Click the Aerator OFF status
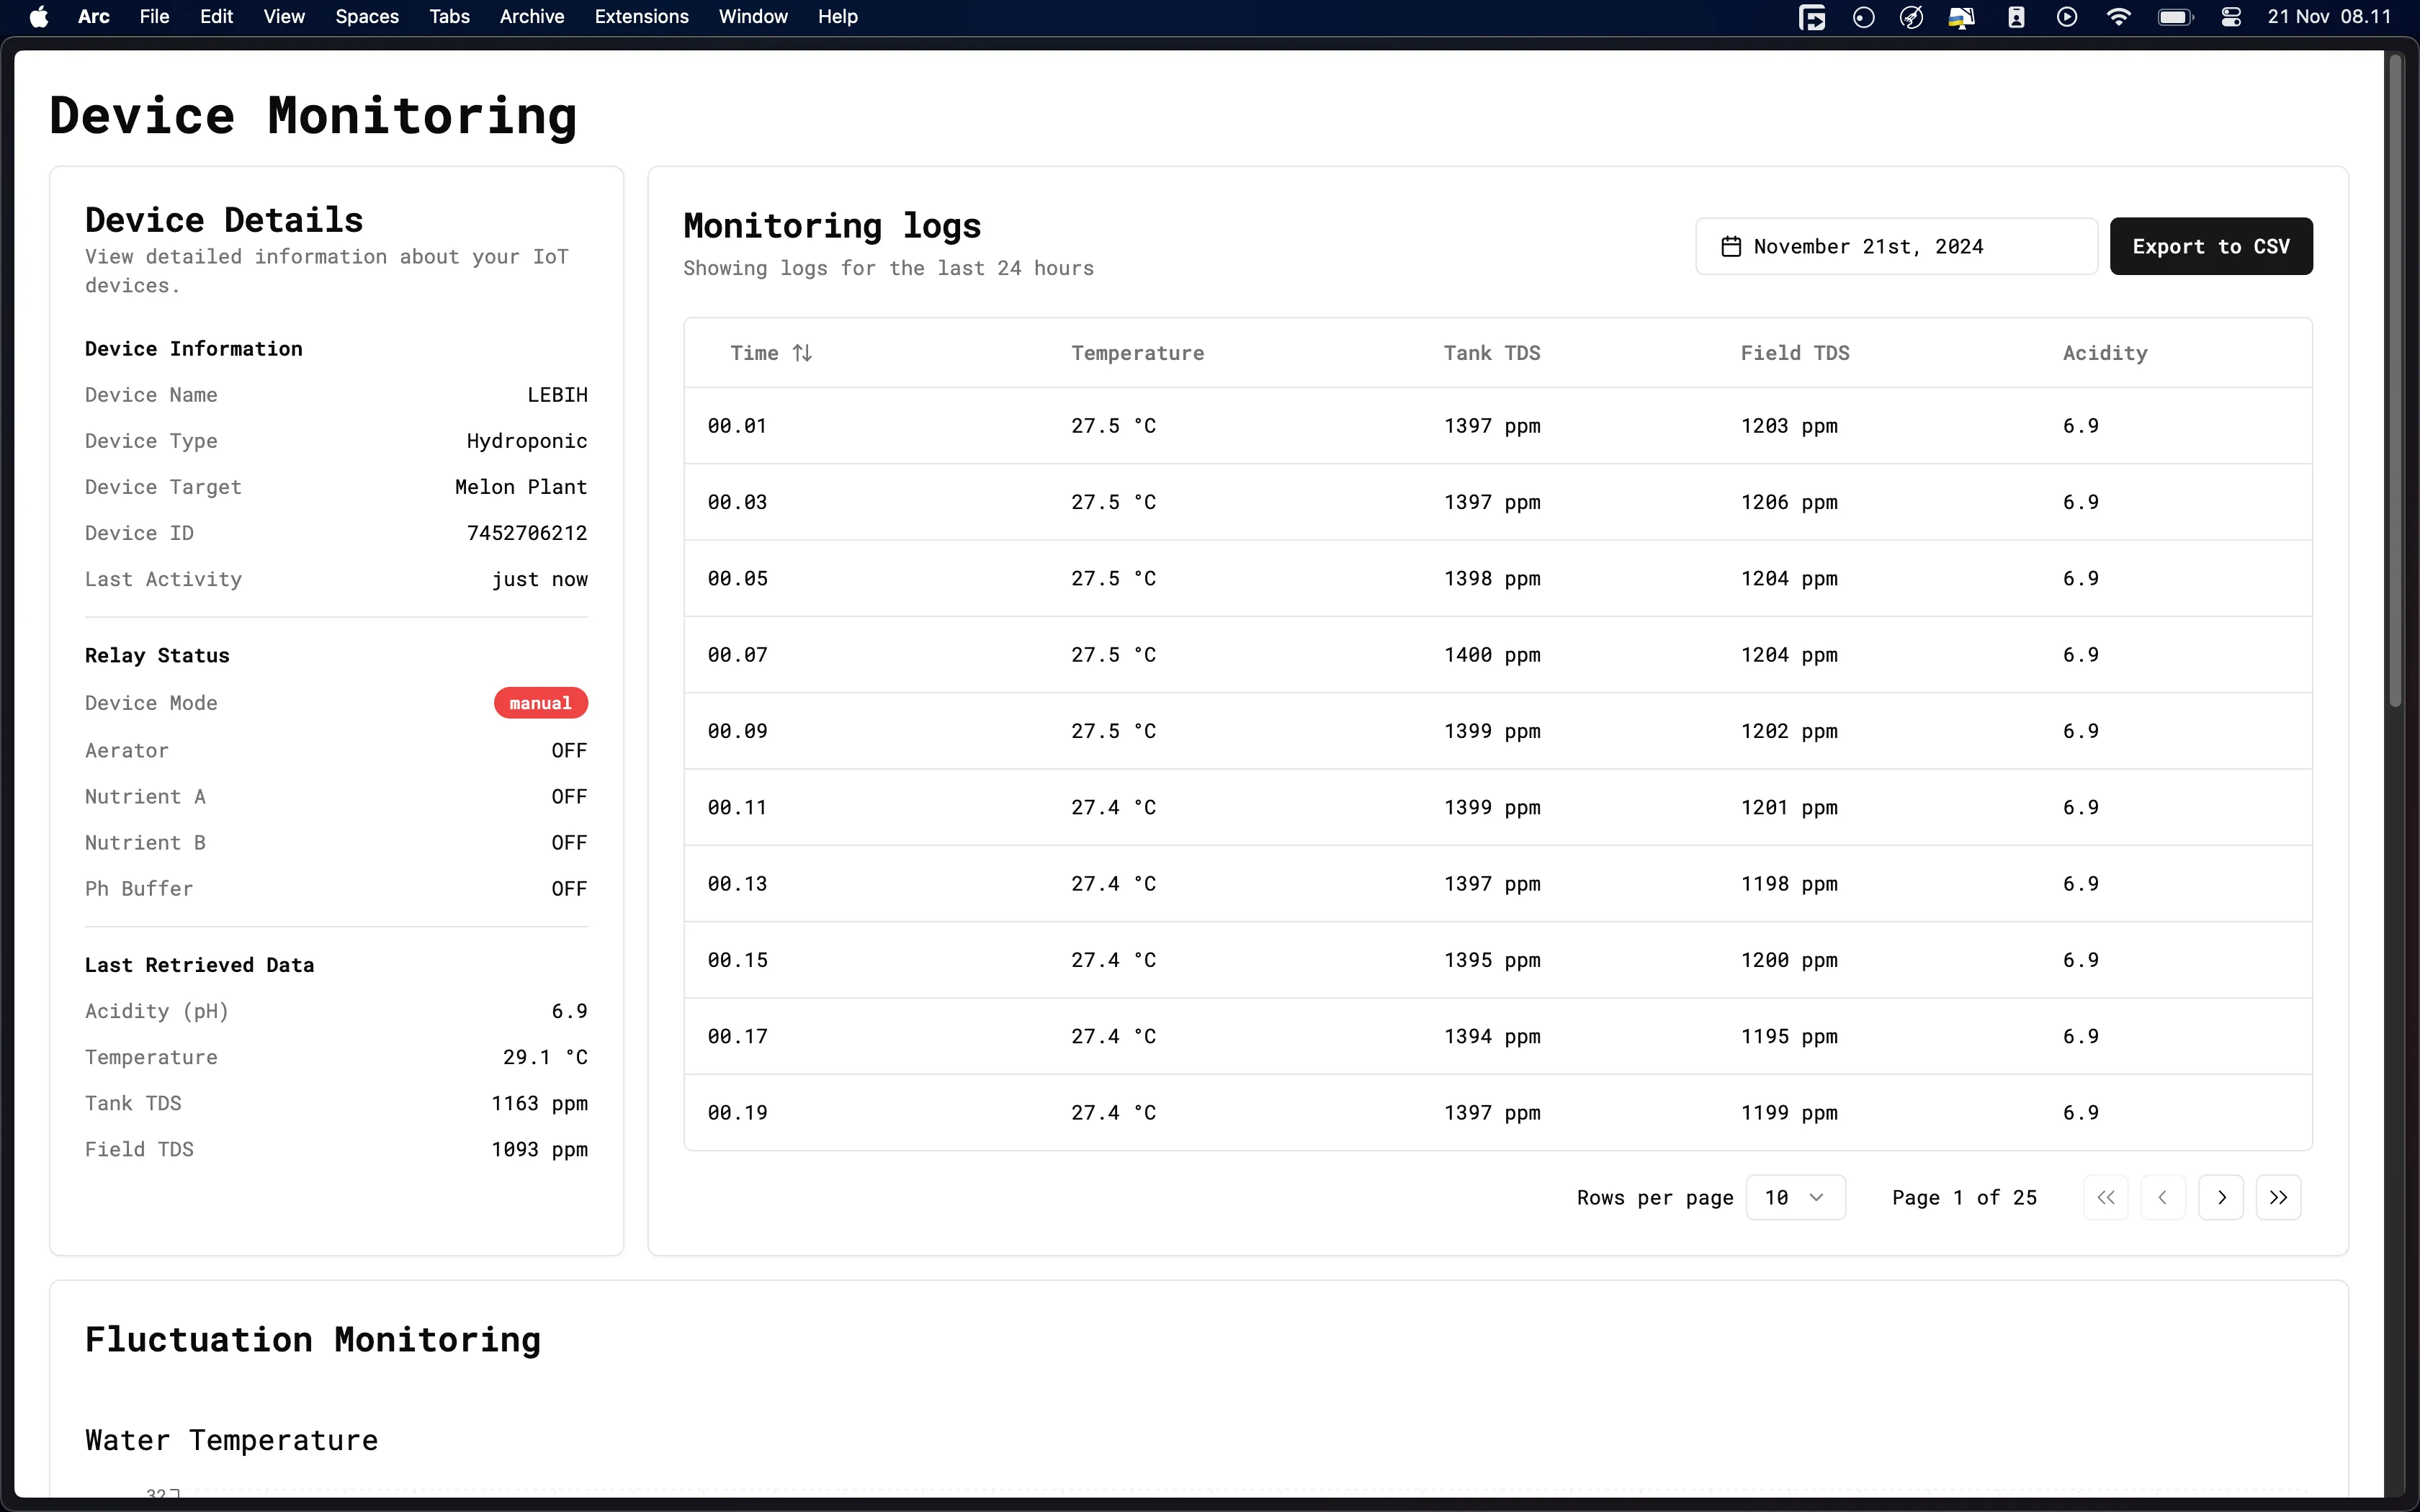The width and height of the screenshot is (2420, 1512). [x=569, y=751]
